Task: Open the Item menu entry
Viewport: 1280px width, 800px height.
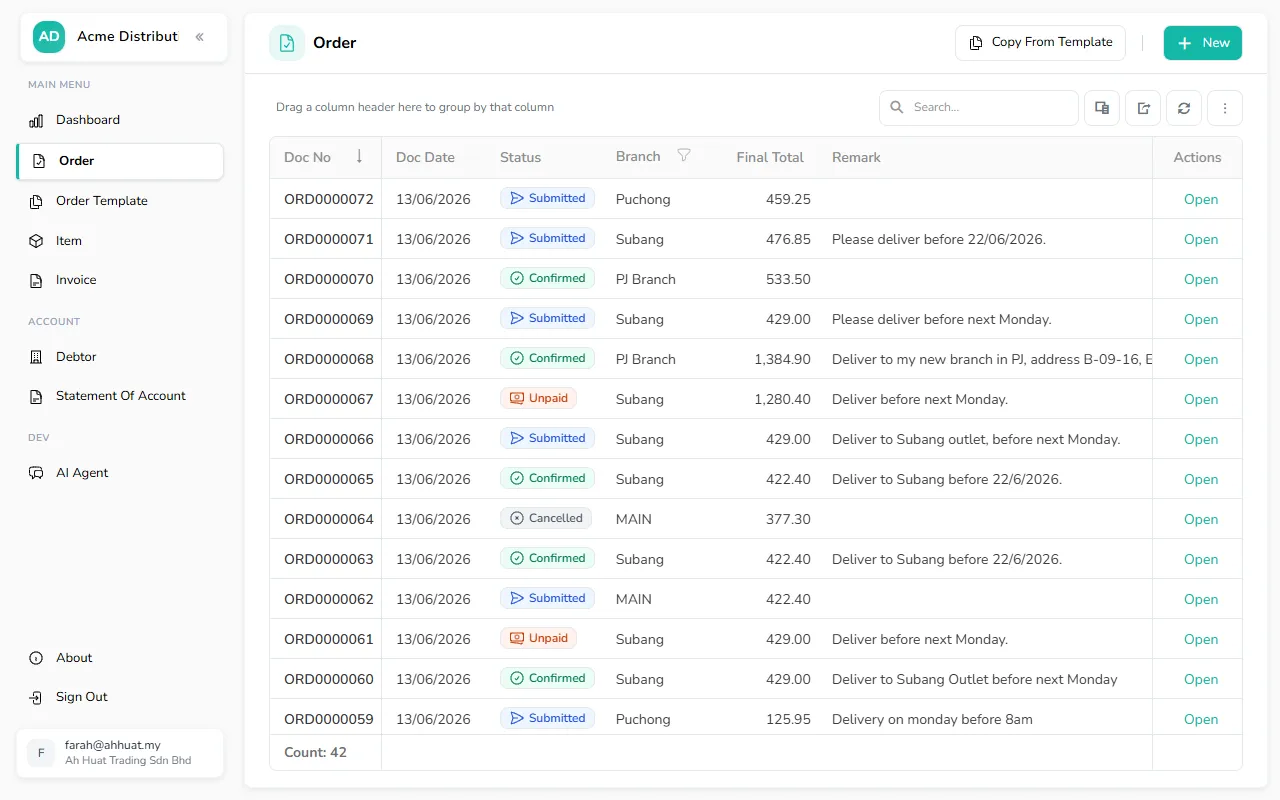Action: click(x=120, y=241)
